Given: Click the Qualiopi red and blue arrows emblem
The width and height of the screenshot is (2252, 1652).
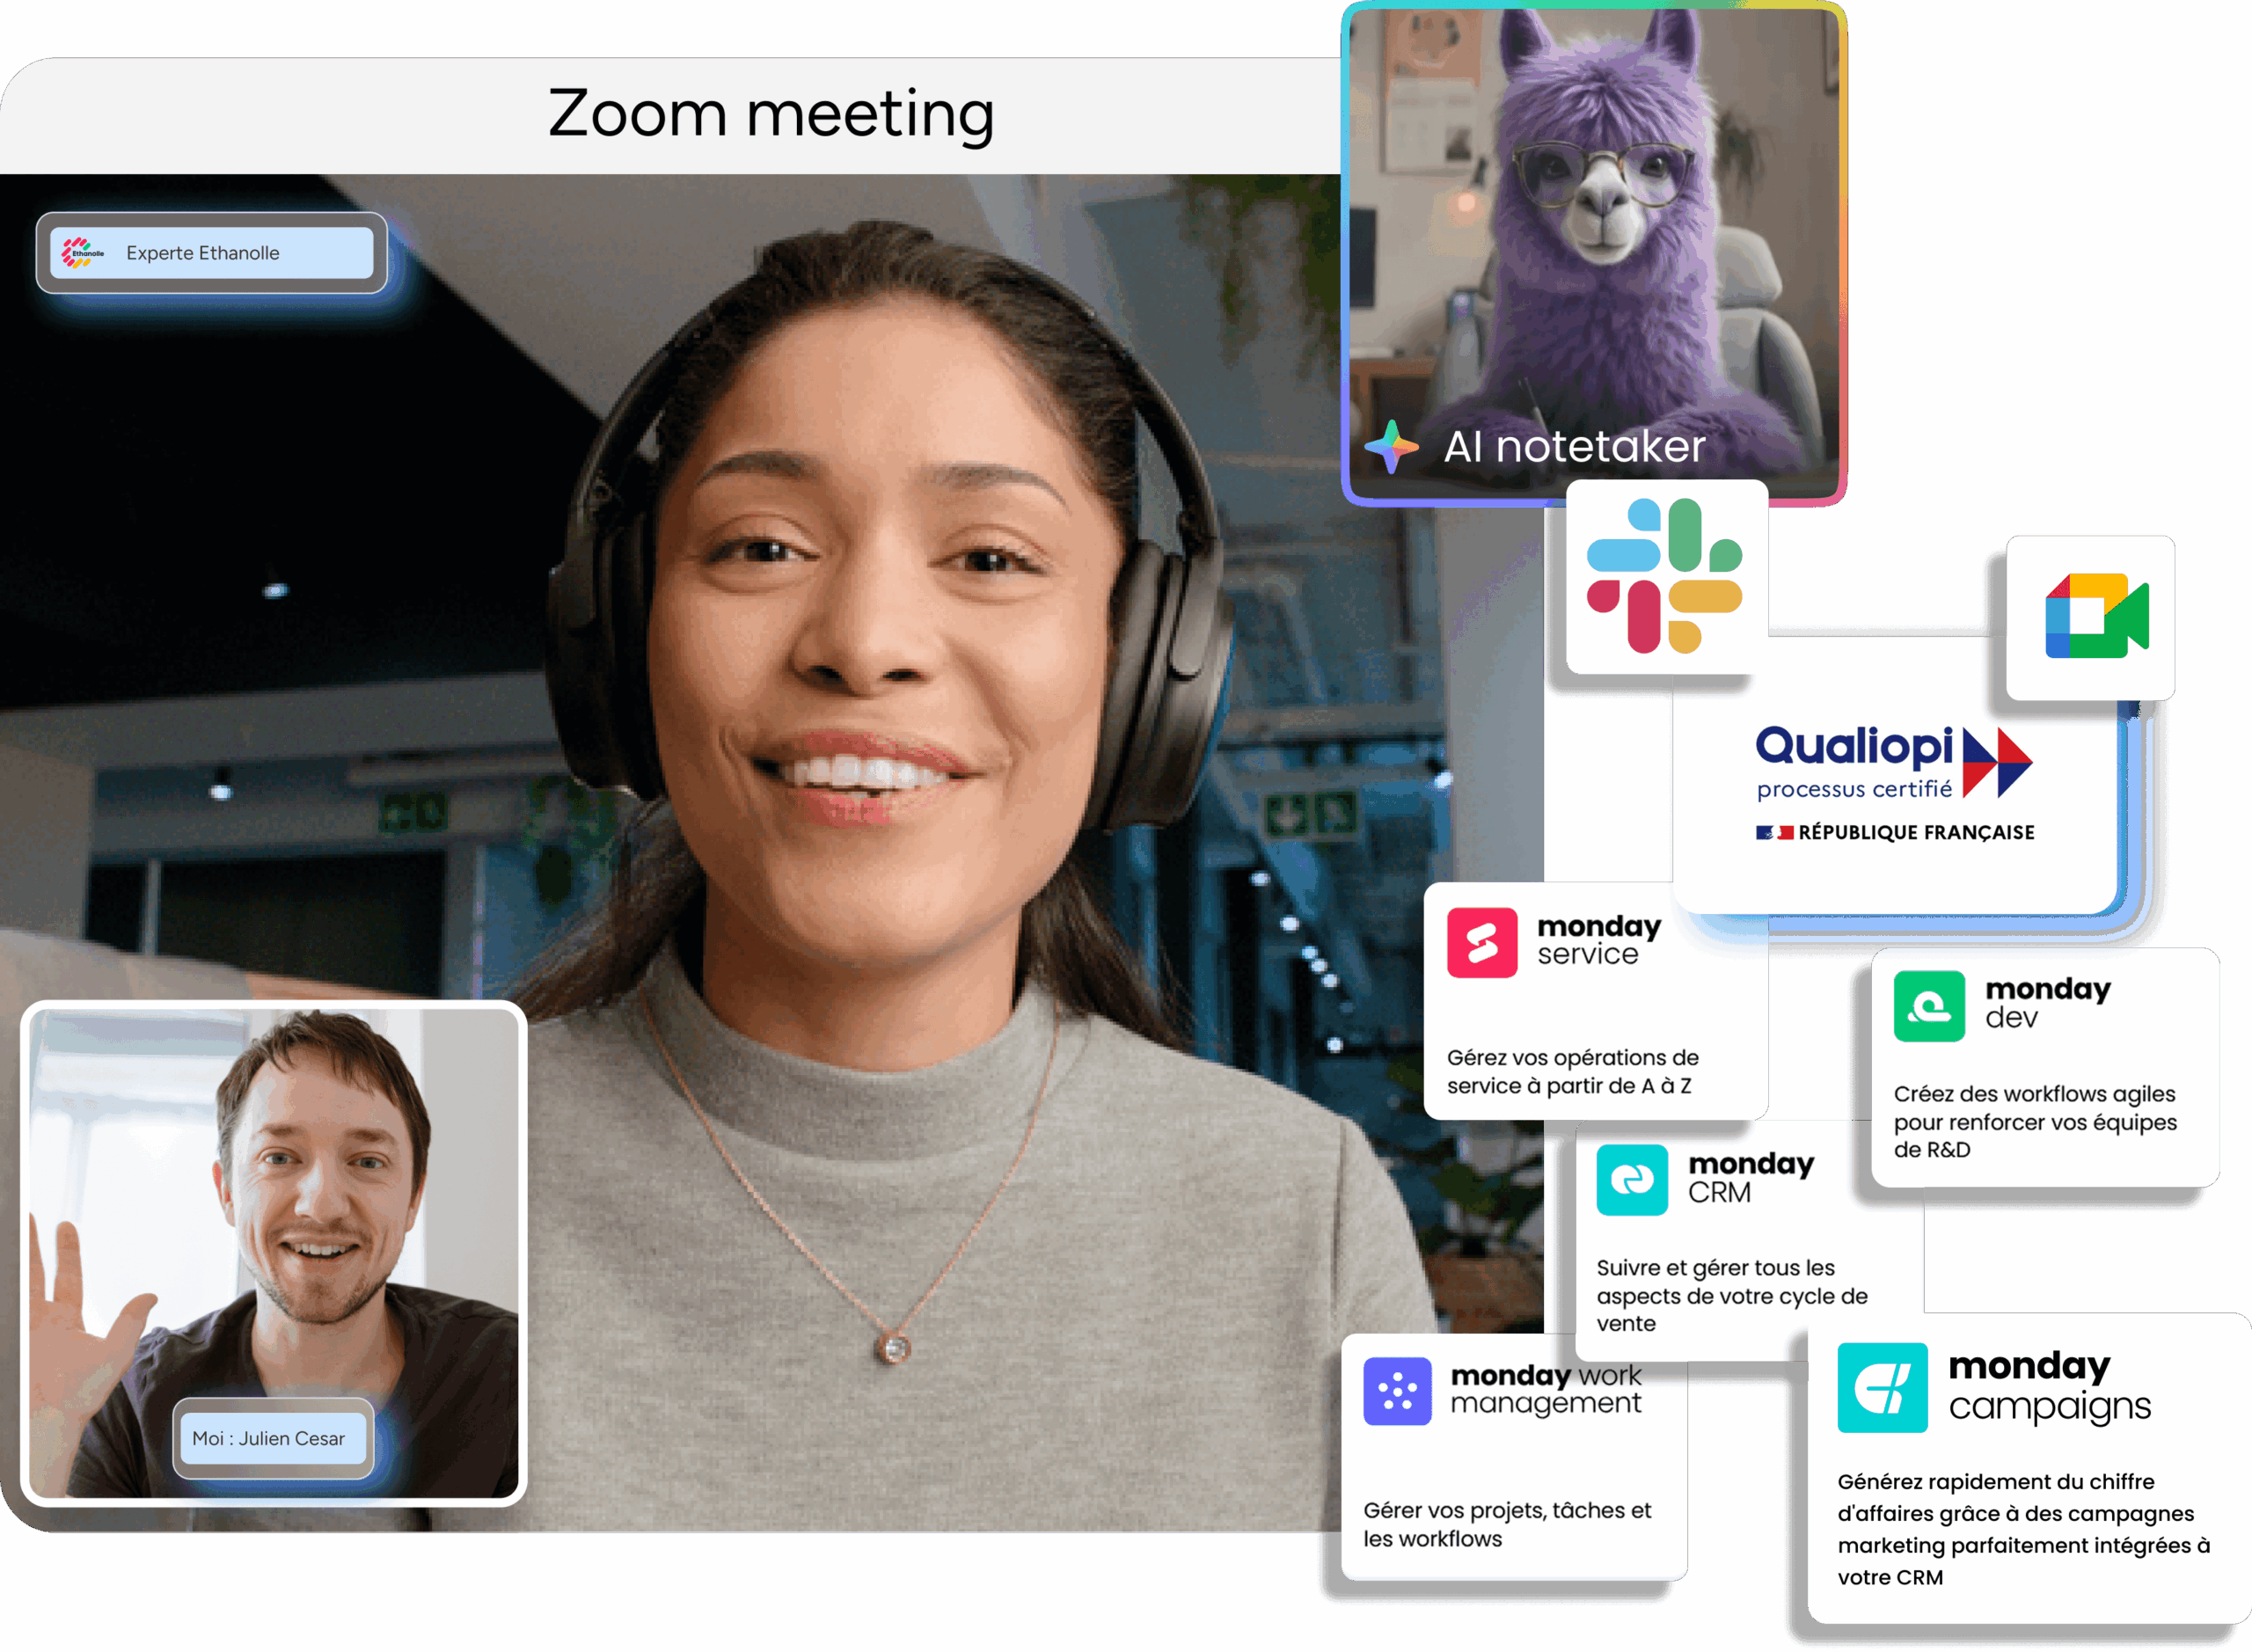Looking at the screenshot, I should [x=1996, y=762].
